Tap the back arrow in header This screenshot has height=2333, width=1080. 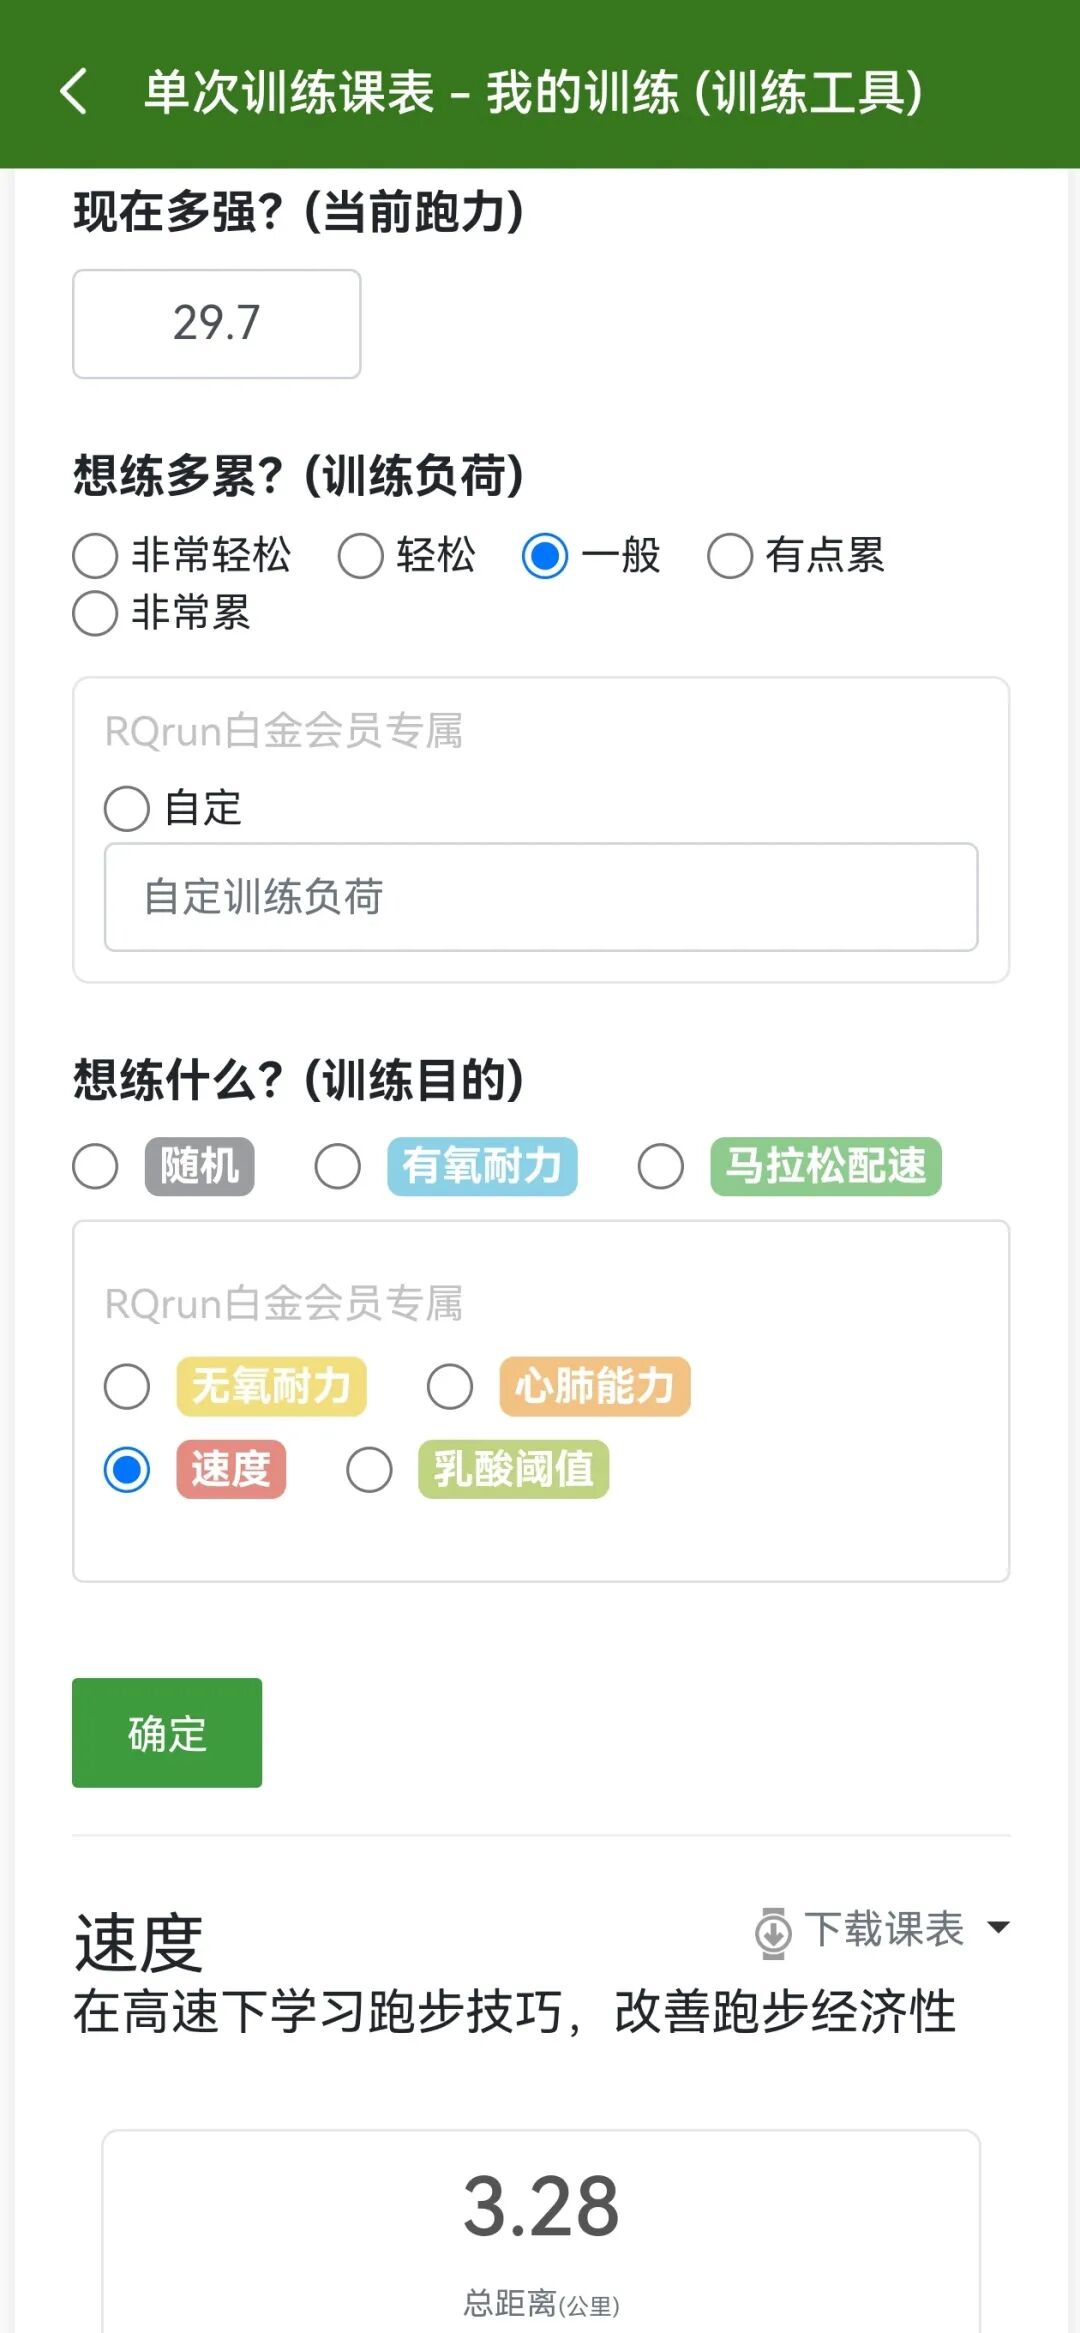pyautogui.click(x=74, y=91)
